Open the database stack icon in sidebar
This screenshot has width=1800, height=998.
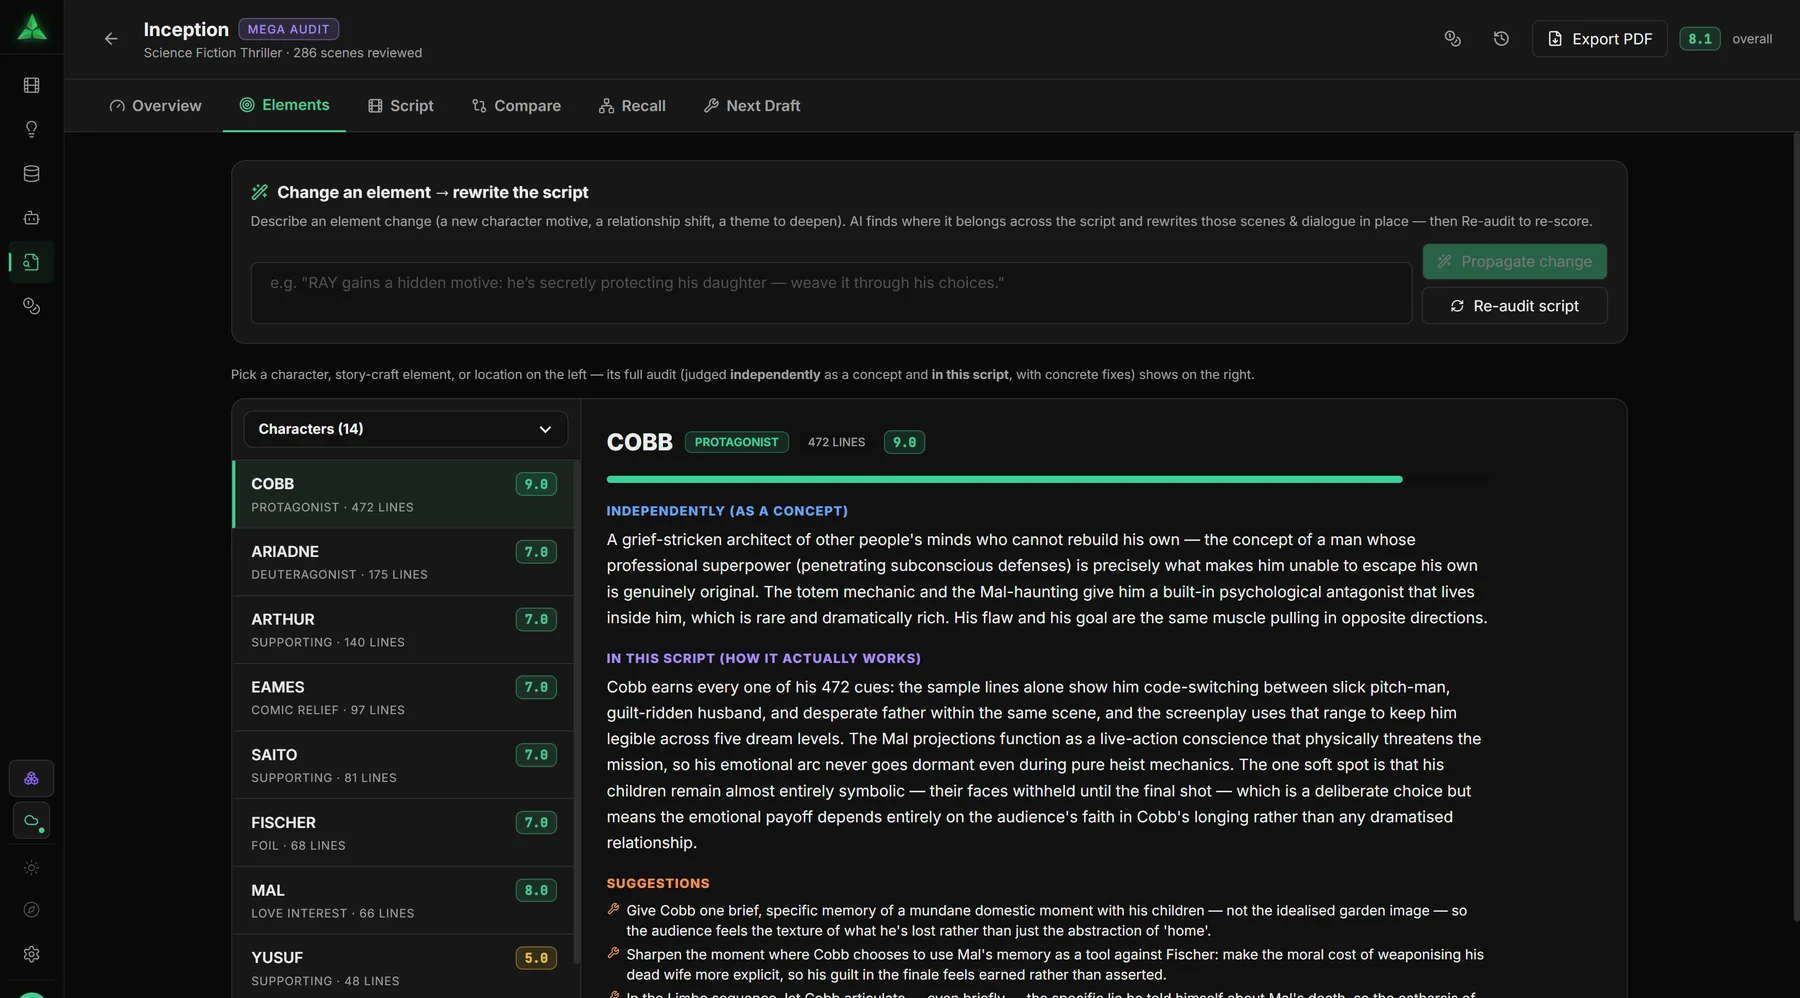pos(32,173)
